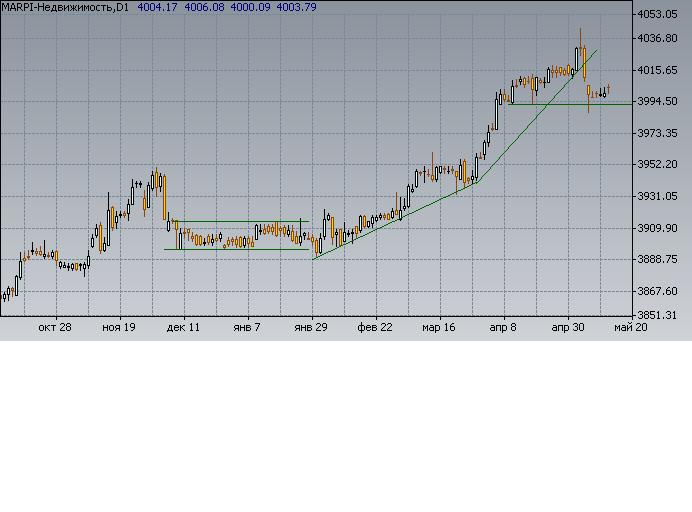Image resolution: width=692 pixels, height=512 pixels.
Task: Click the MARPI-Недвижимость,D1 chart title
Action: coord(65,7)
